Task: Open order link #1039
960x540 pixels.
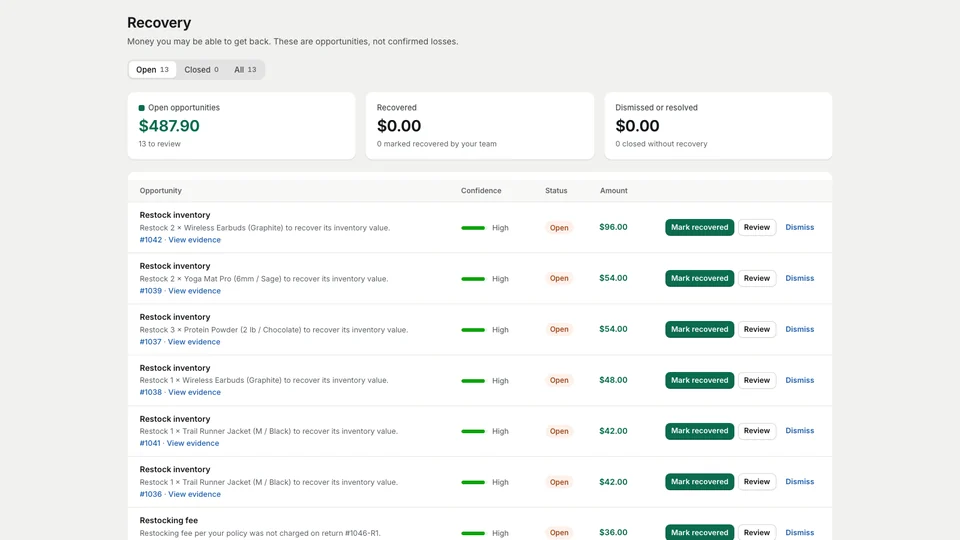Action: pos(151,291)
